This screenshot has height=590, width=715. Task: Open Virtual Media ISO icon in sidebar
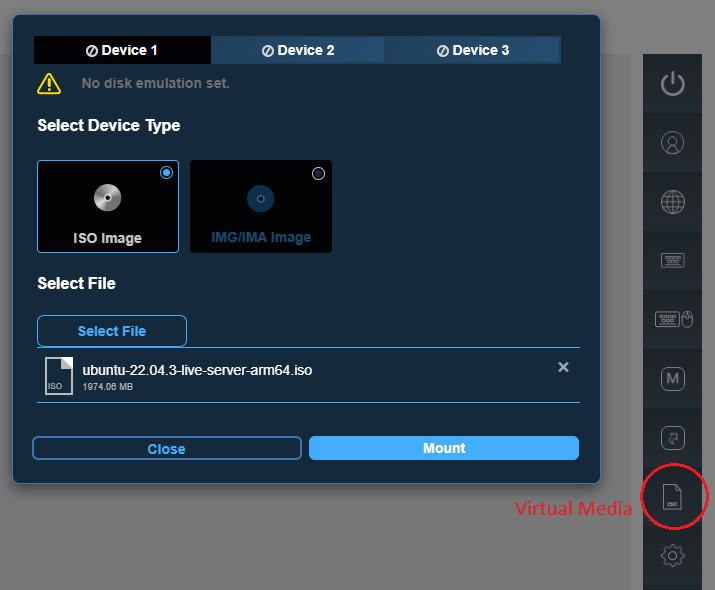click(673, 496)
